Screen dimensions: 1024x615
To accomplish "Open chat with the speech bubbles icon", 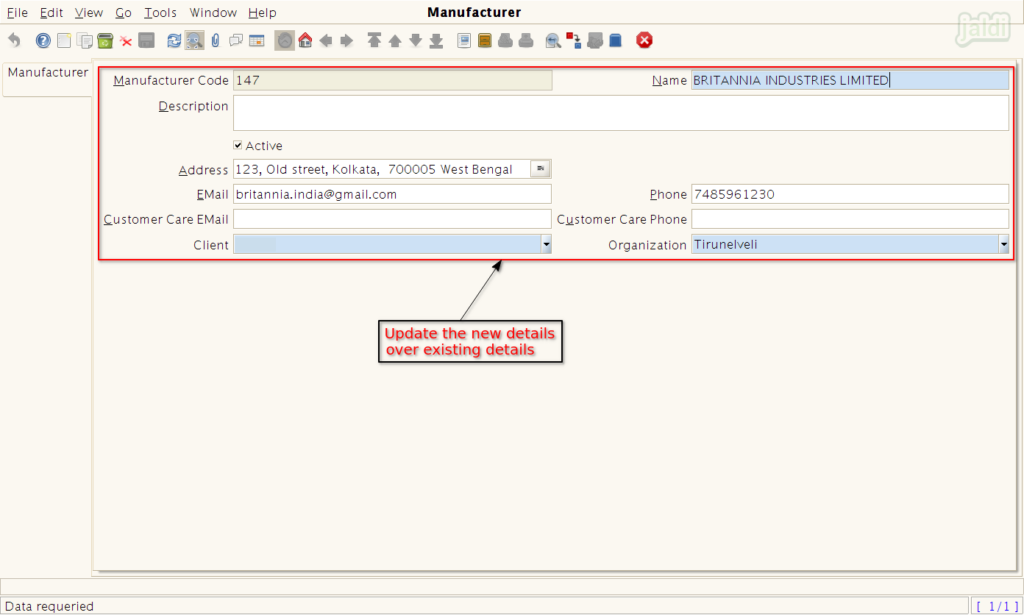I will coord(236,40).
